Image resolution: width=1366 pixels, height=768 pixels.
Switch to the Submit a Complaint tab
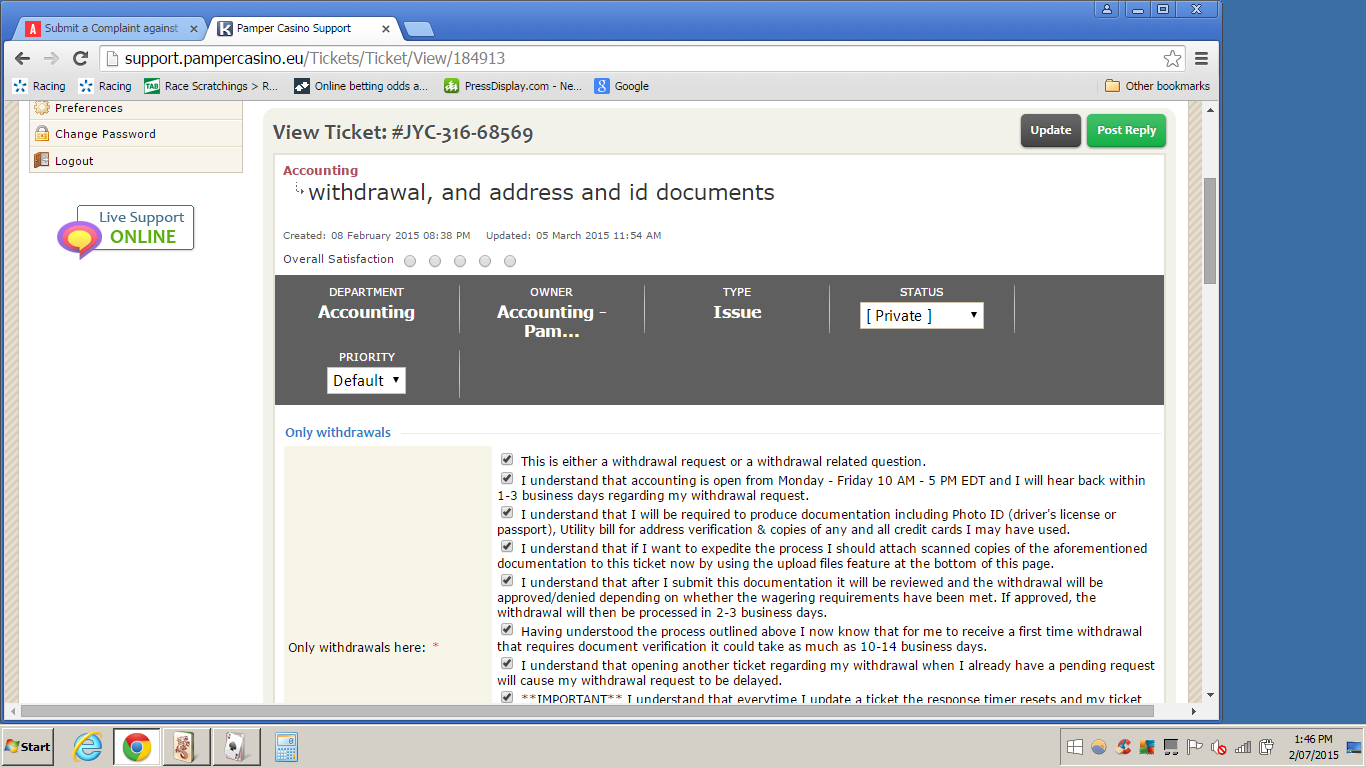point(110,29)
